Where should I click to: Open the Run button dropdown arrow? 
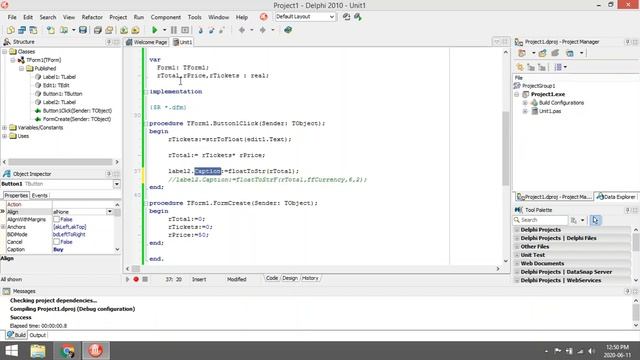click(164, 30)
